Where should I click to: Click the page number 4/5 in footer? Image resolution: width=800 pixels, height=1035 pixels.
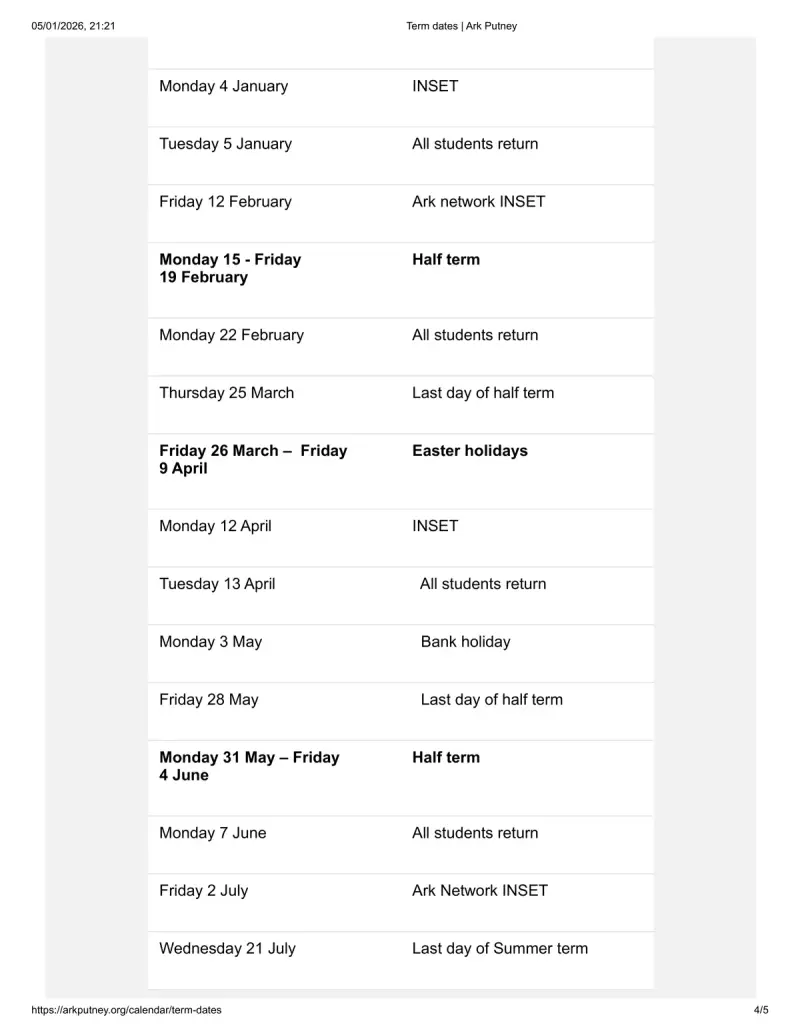[761, 1010]
